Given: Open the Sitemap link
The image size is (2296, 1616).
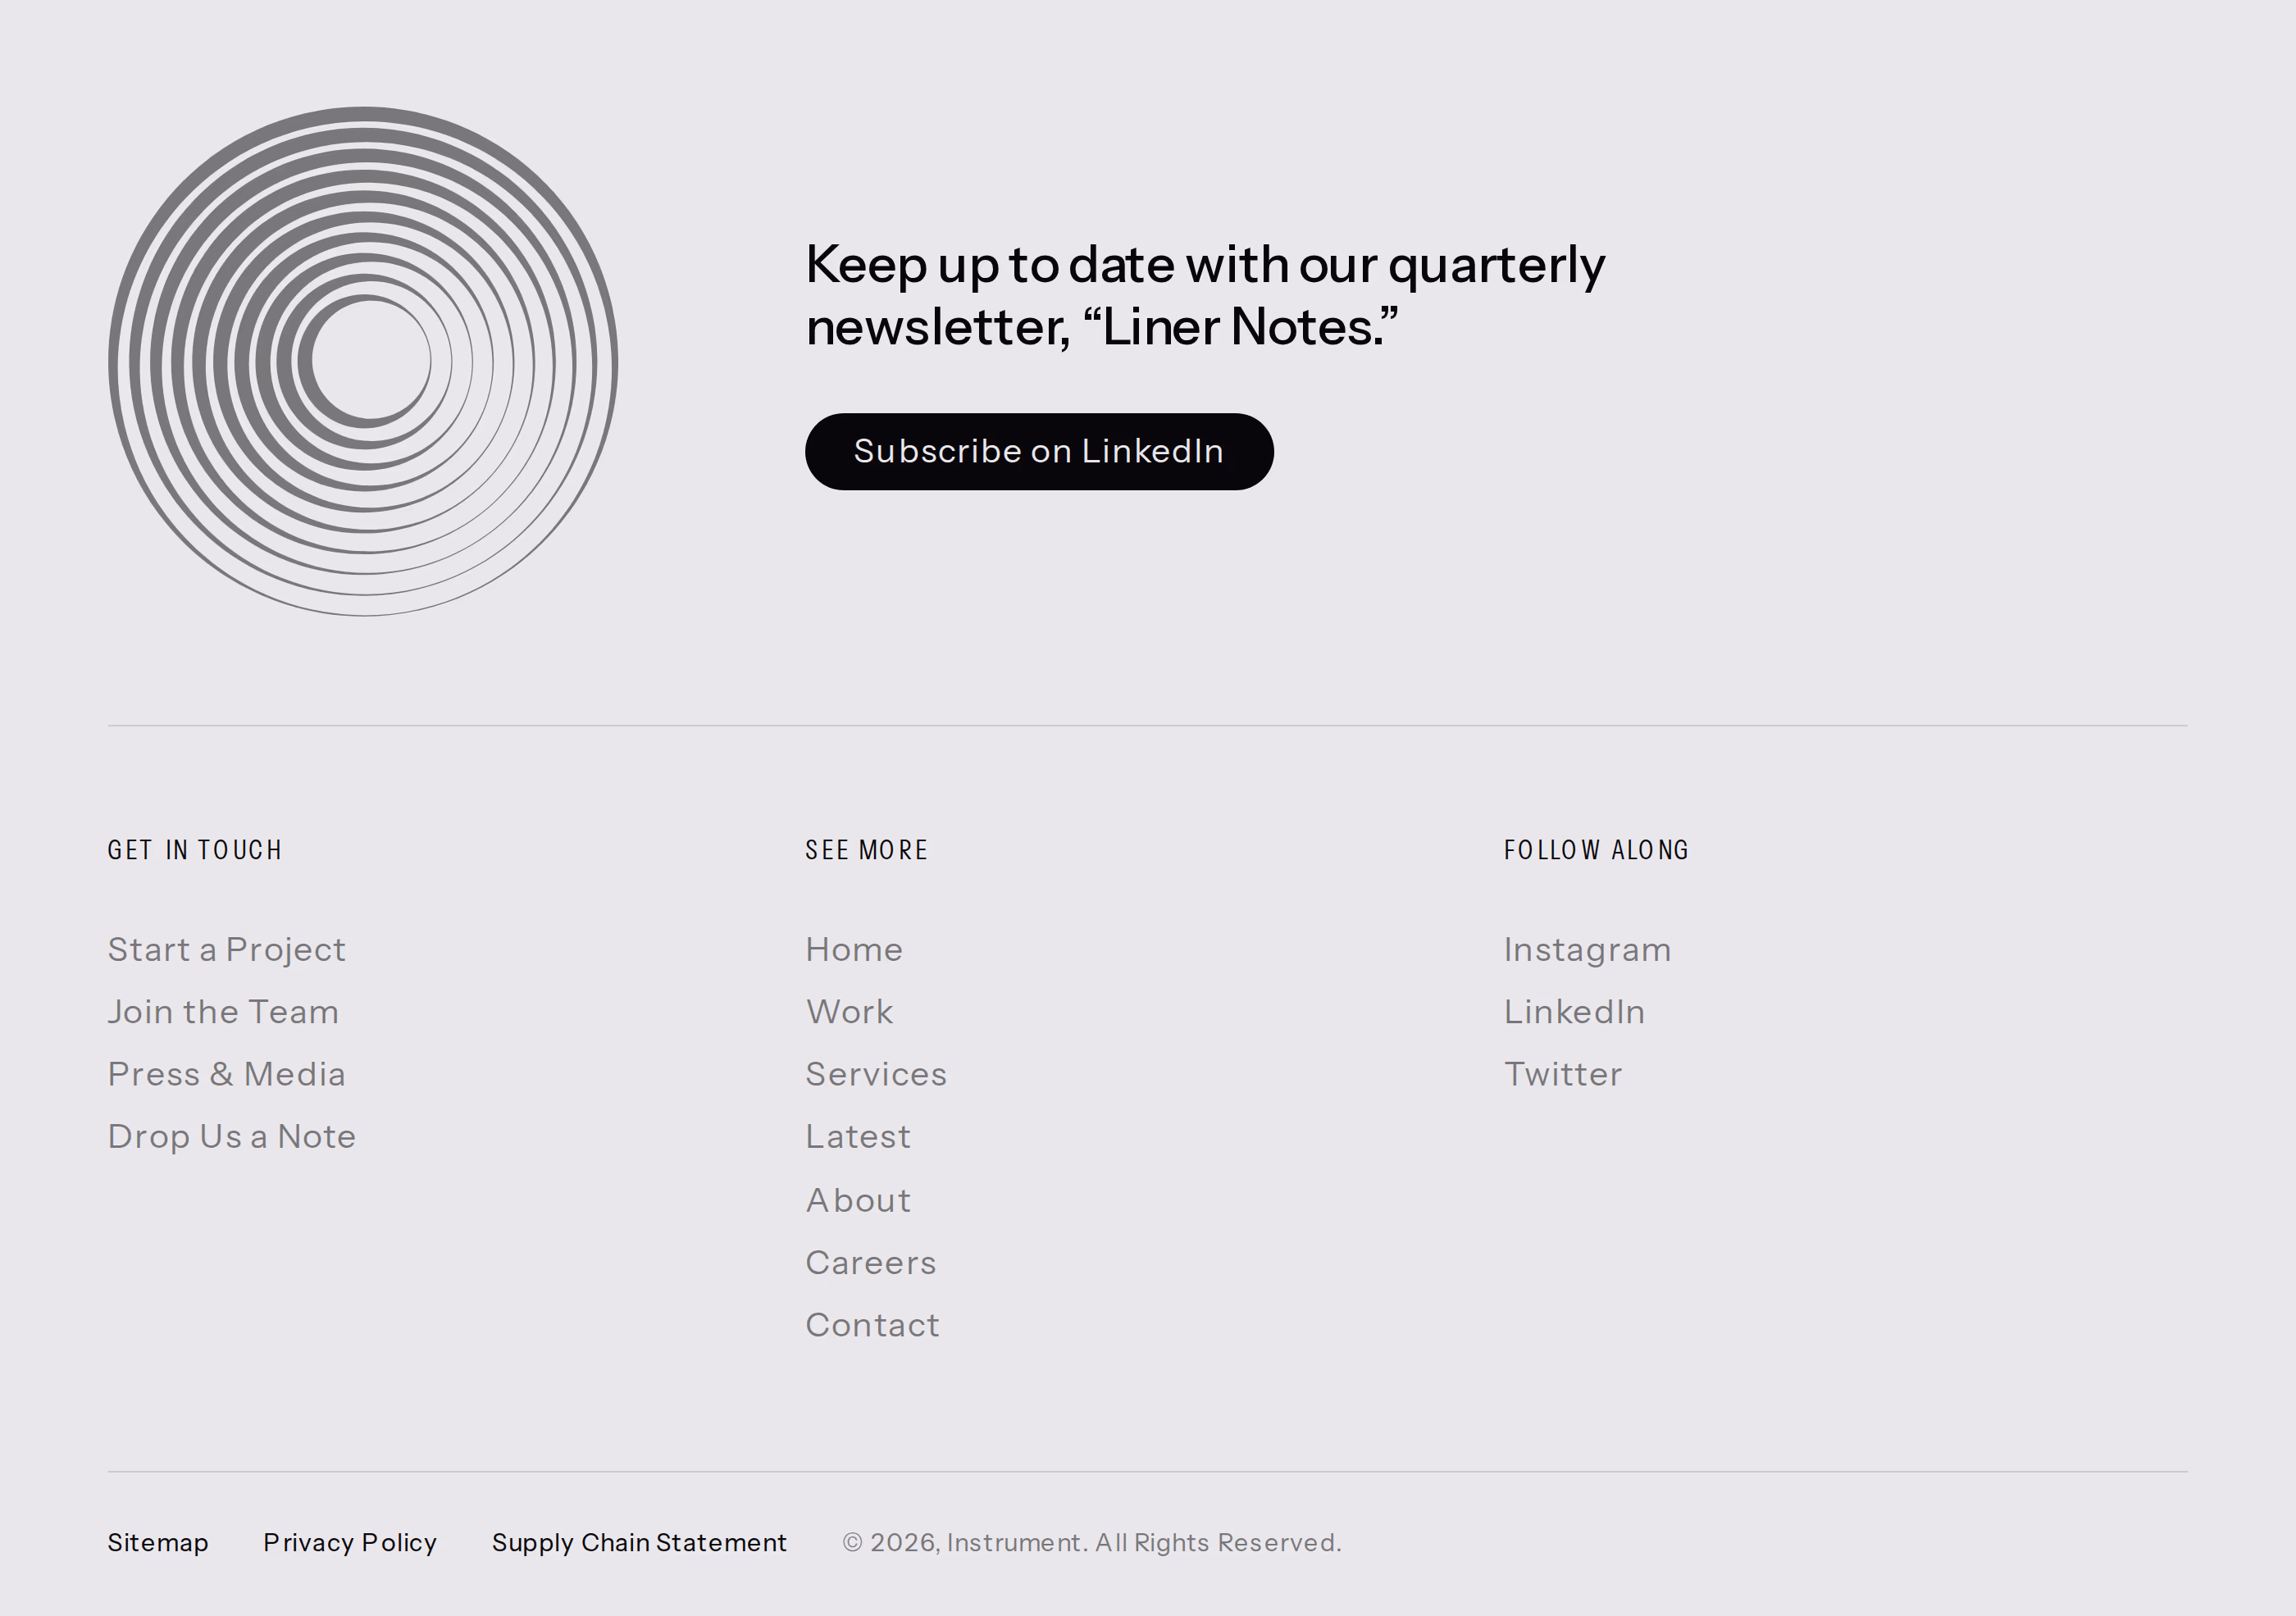Looking at the screenshot, I should [158, 1543].
